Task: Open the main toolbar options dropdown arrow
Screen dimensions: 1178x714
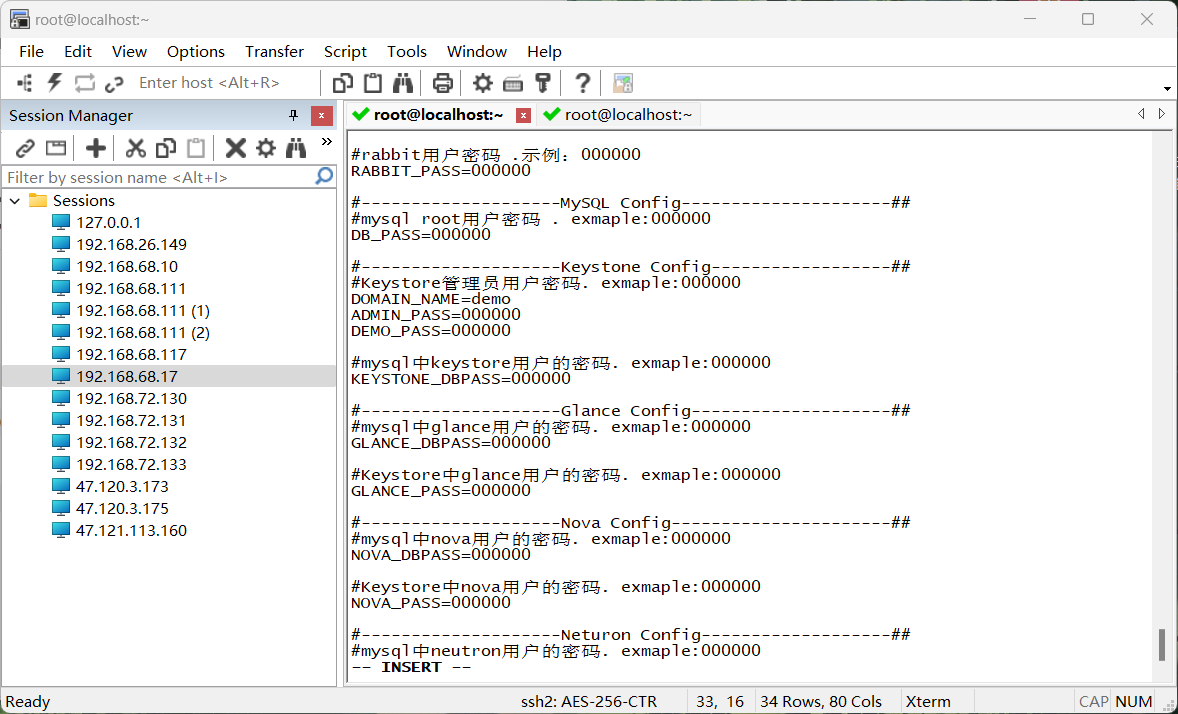Action: pyautogui.click(x=1167, y=88)
